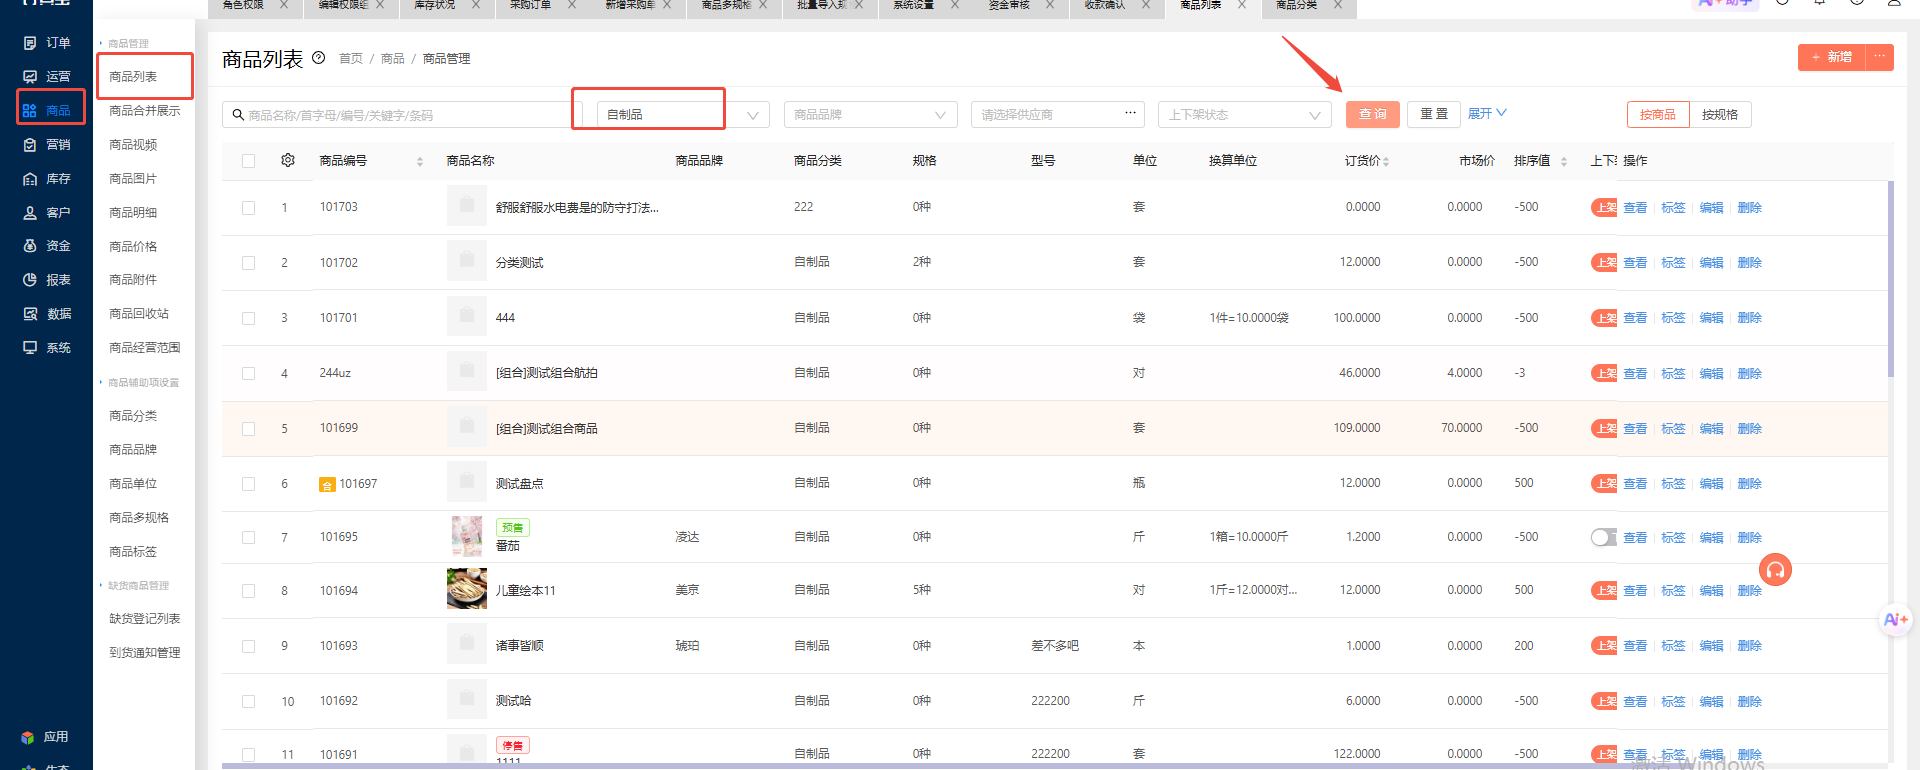This screenshot has height=770, width=1920.
Task: Open the 商品品牌 filter dropdown
Action: click(x=870, y=115)
